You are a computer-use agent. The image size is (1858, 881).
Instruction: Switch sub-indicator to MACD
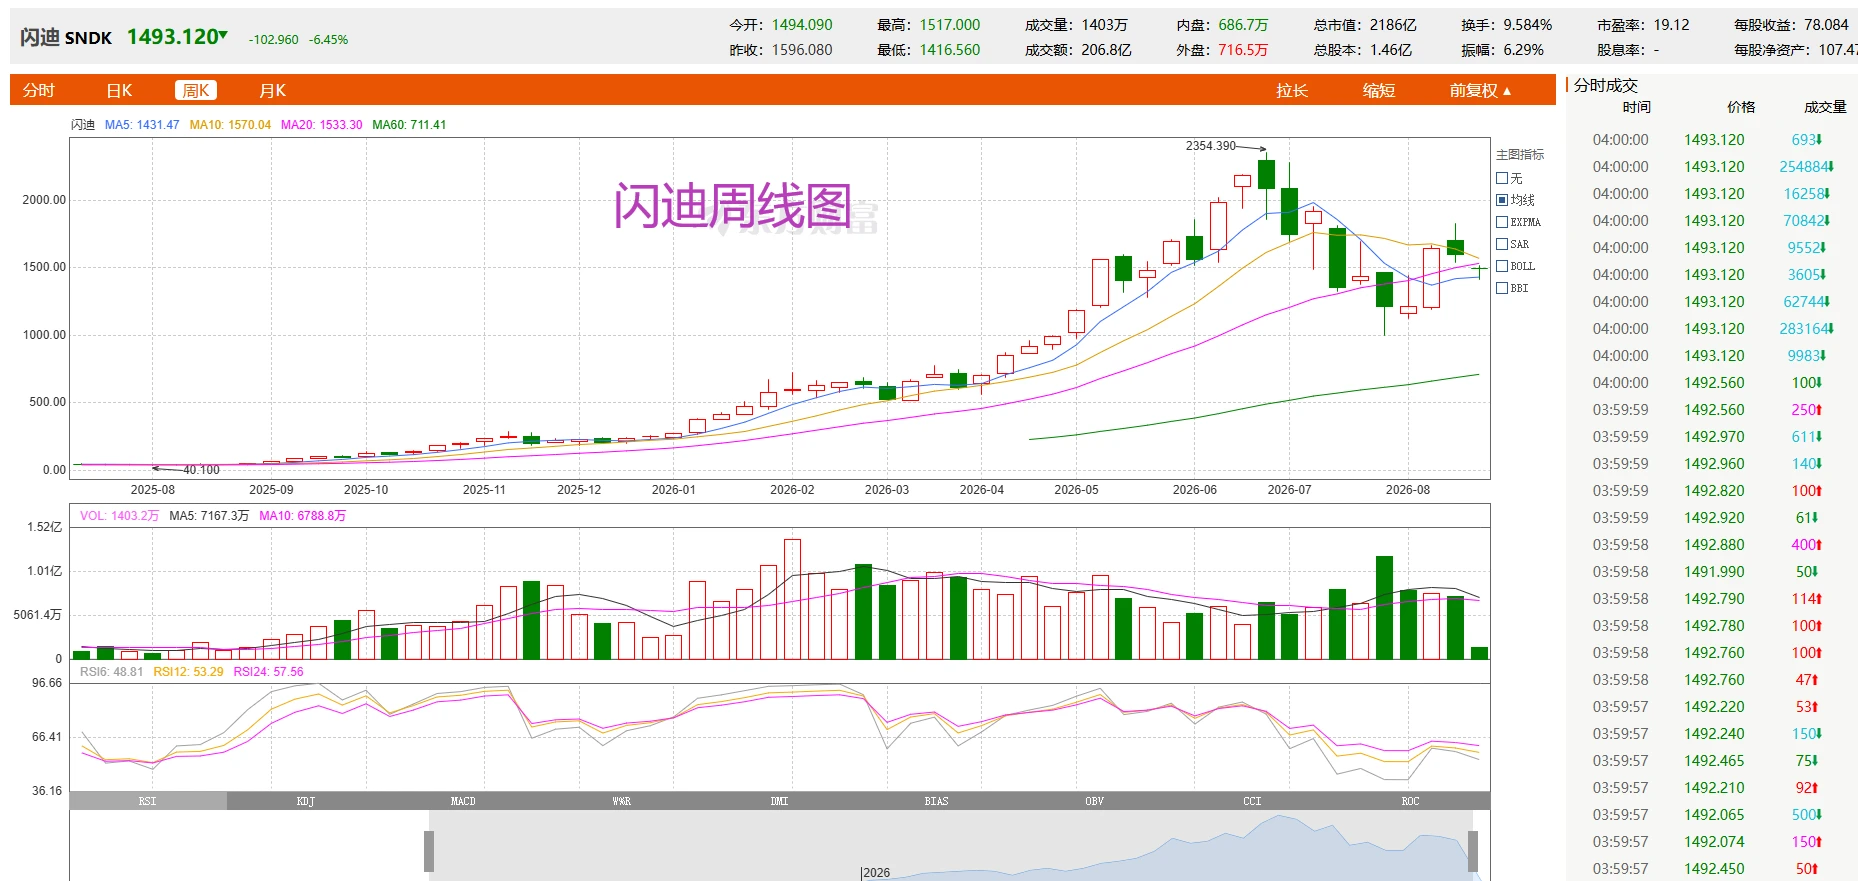[x=463, y=801]
